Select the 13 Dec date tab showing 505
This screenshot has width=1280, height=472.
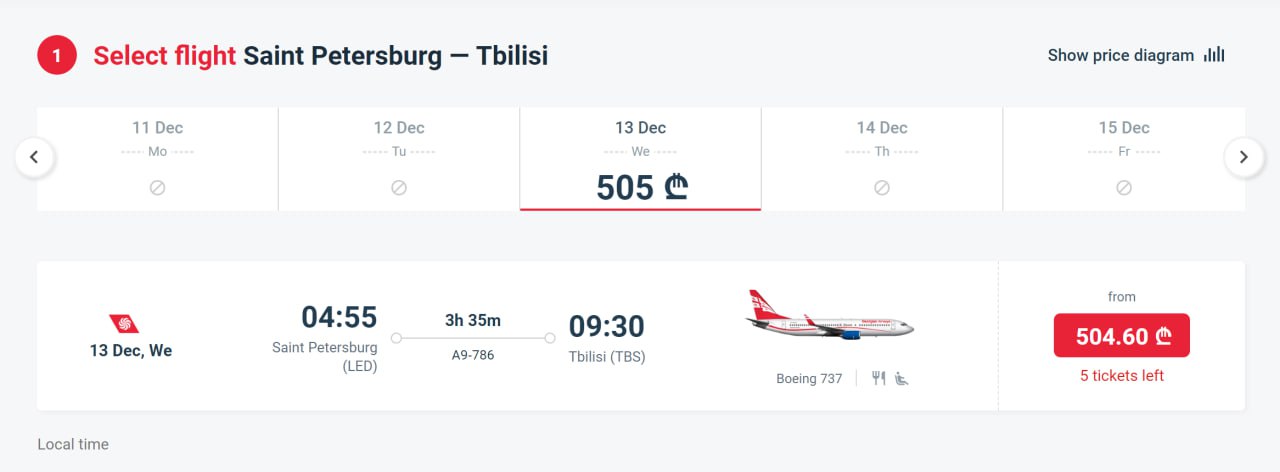pos(640,158)
